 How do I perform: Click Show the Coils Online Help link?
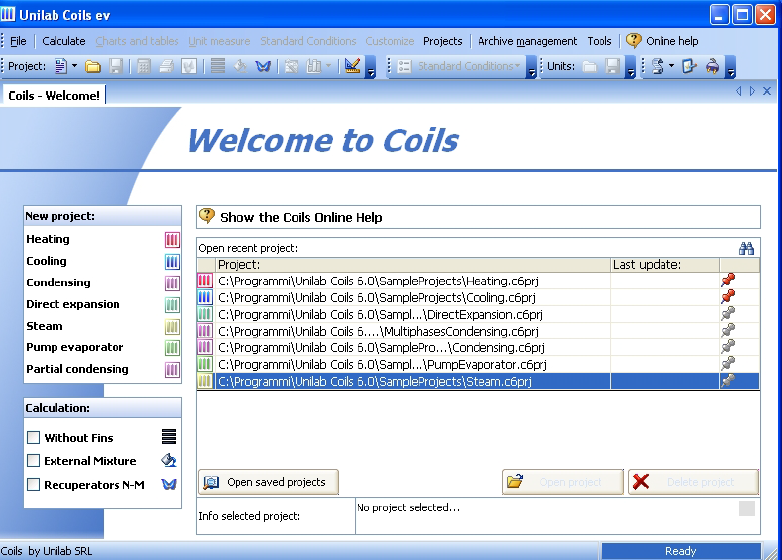pyautogui.click(x=301, y=217)
